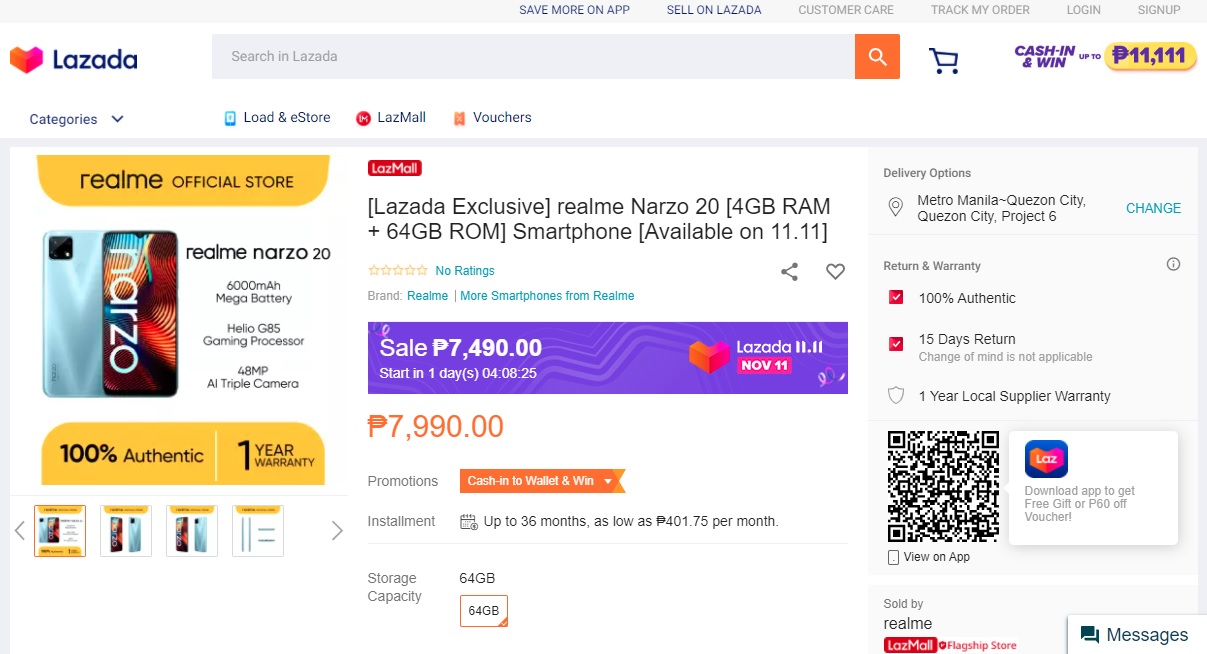Click the delivery location pin icon
The height and width of the screenshot is (654, 1207).
[896, 208]
